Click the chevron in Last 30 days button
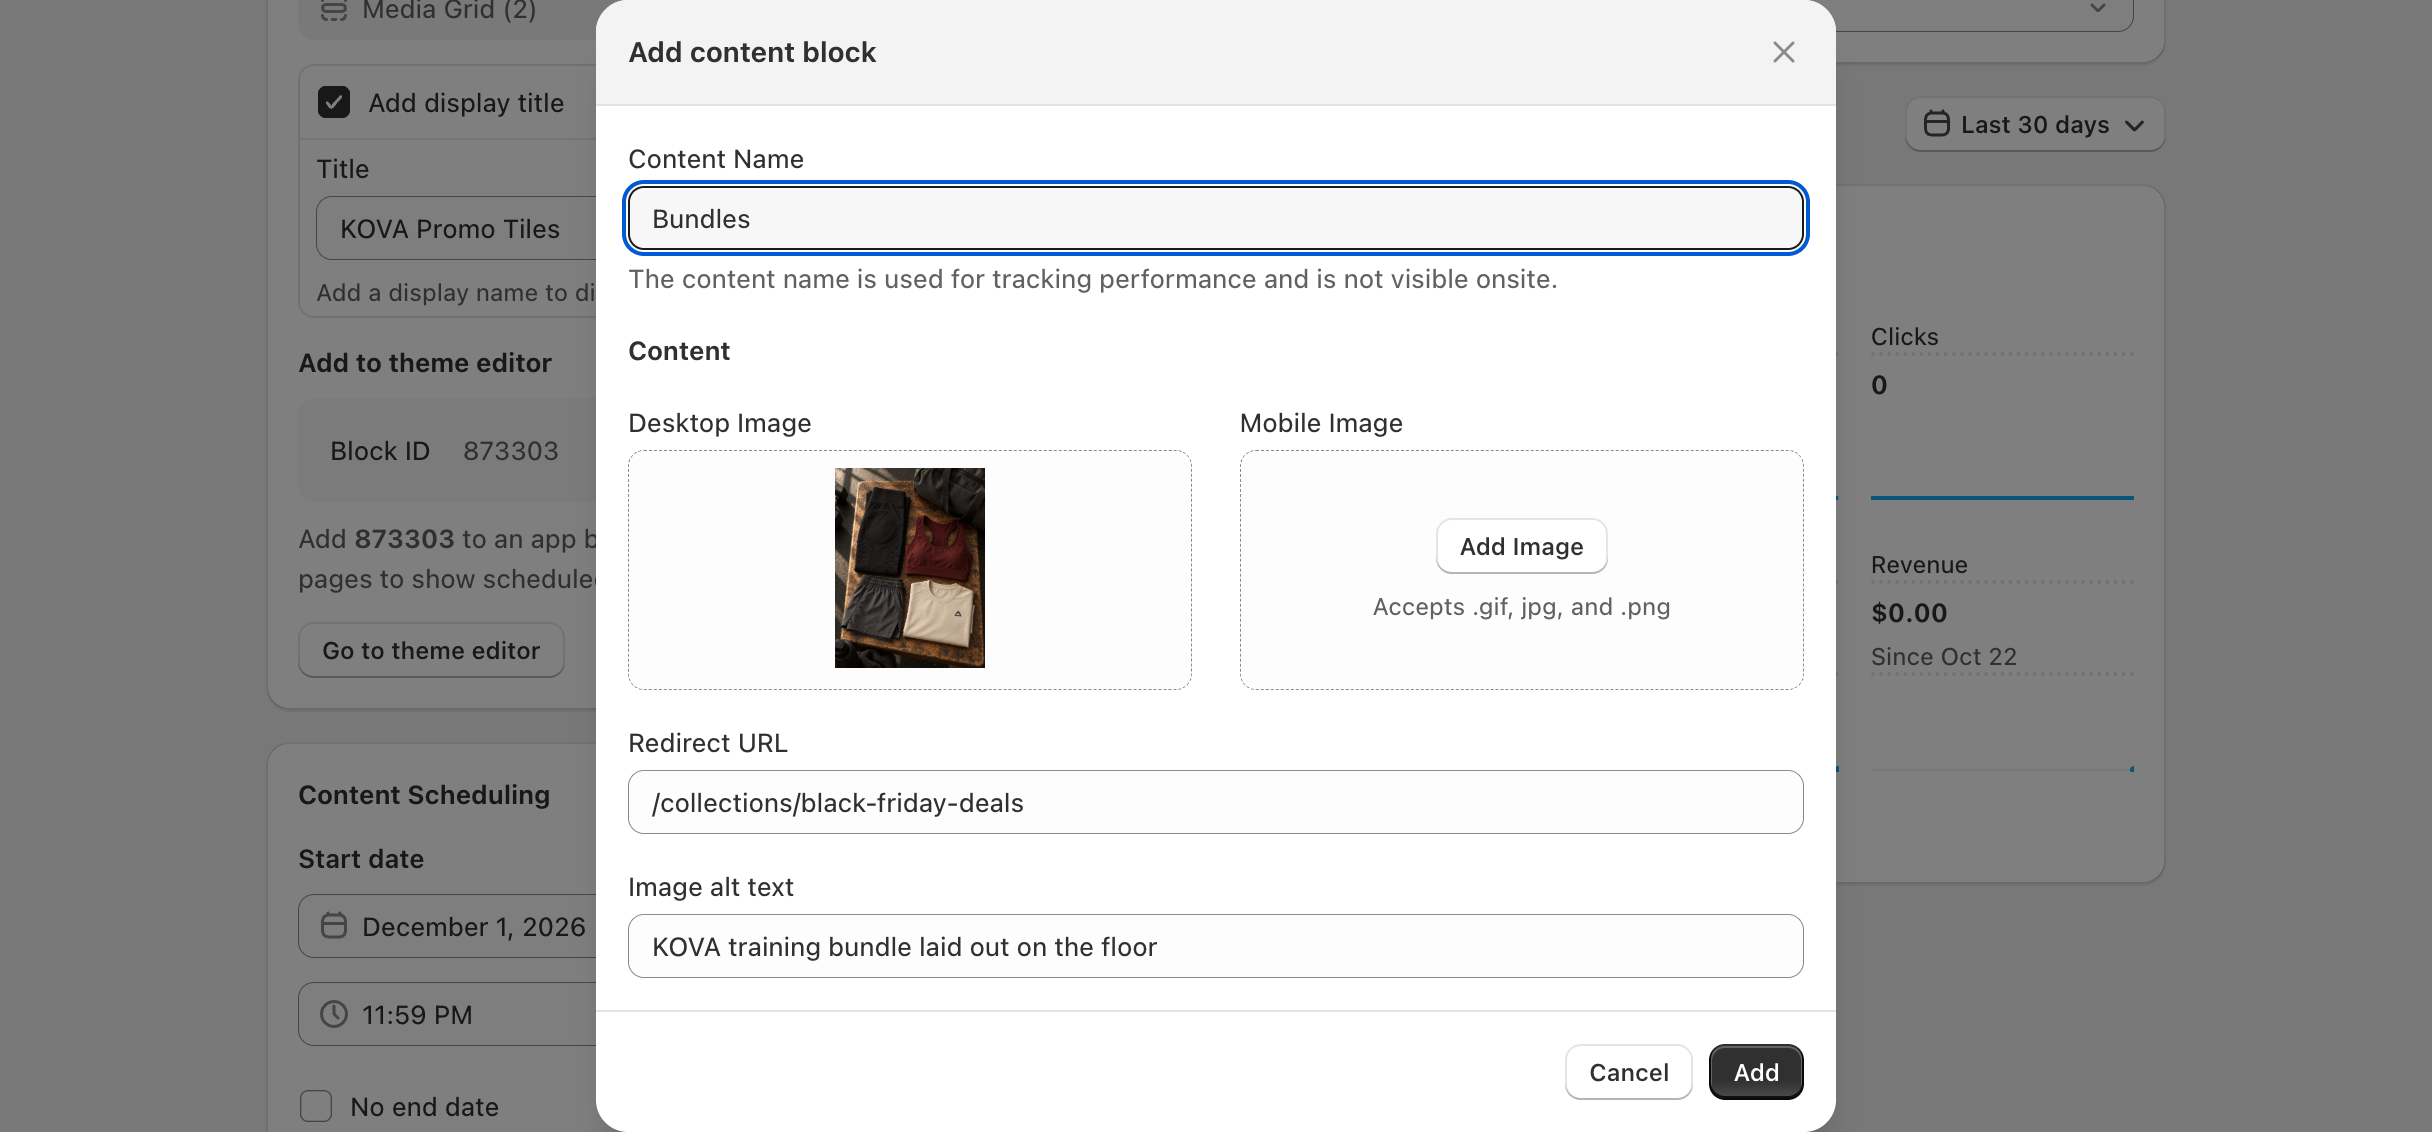The image size is (2432, 1132). (x=2134, y=126)
